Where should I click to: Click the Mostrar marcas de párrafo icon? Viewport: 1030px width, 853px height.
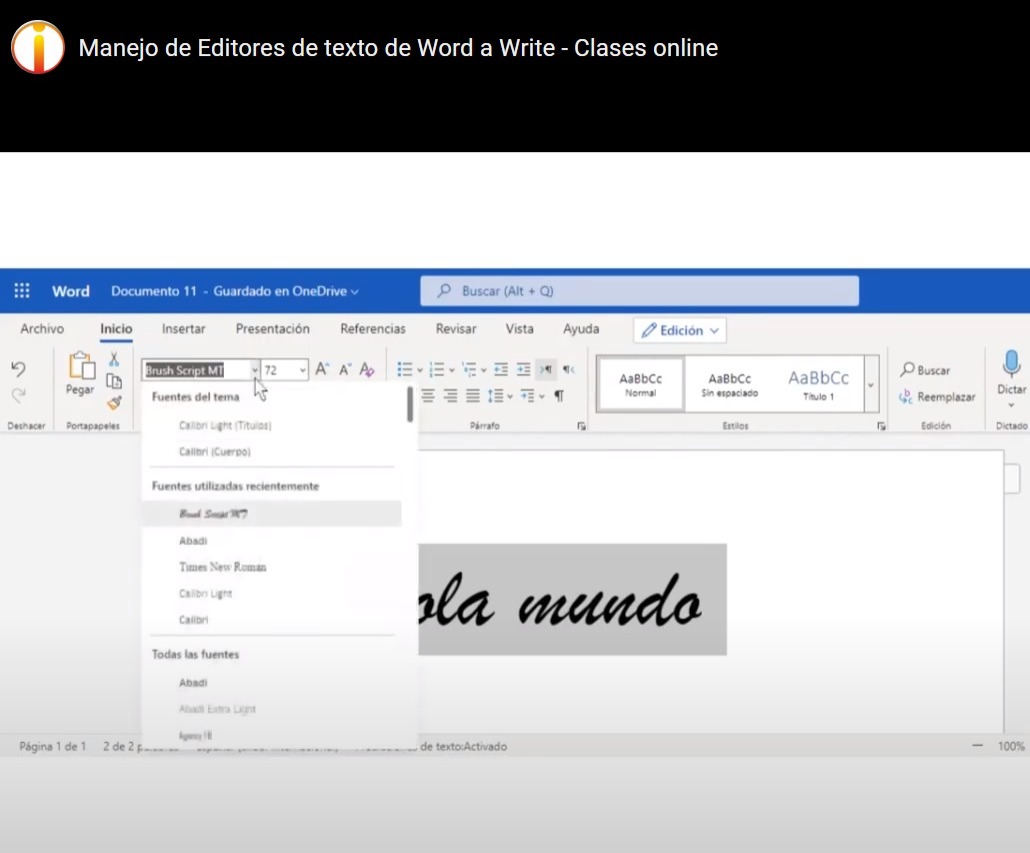tap(560, 396)
